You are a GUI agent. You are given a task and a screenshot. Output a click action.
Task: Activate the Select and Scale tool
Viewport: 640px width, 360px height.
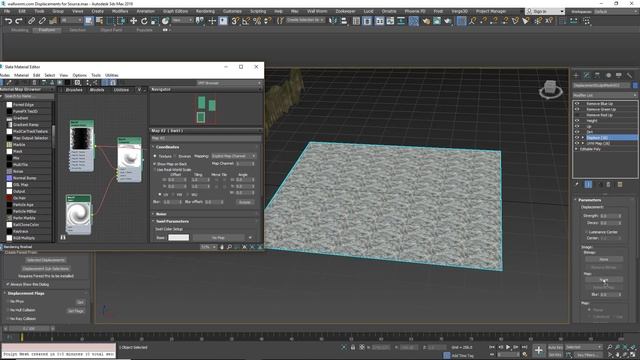[x=155, y=21]
